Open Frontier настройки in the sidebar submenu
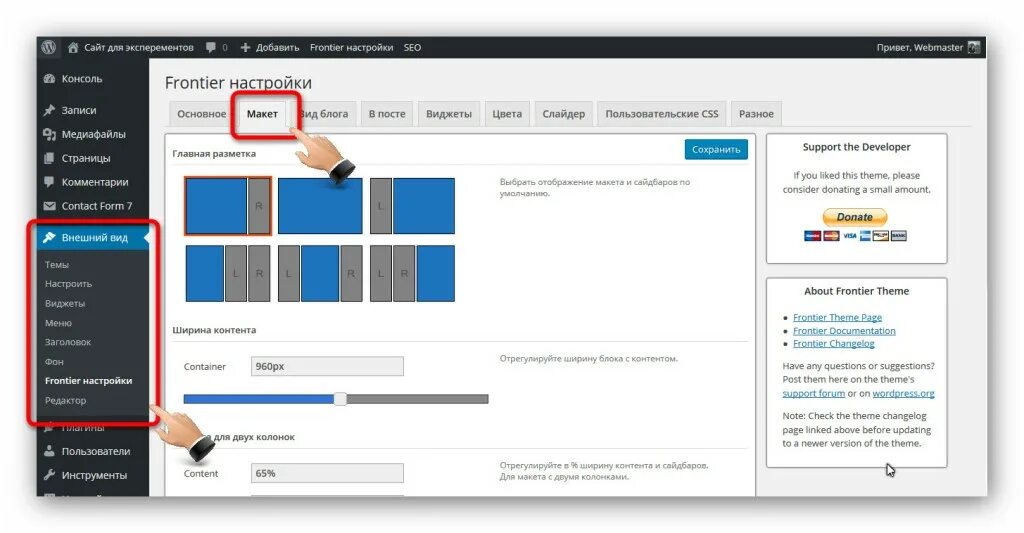1024x533 pixels. (x=88, y=380)
